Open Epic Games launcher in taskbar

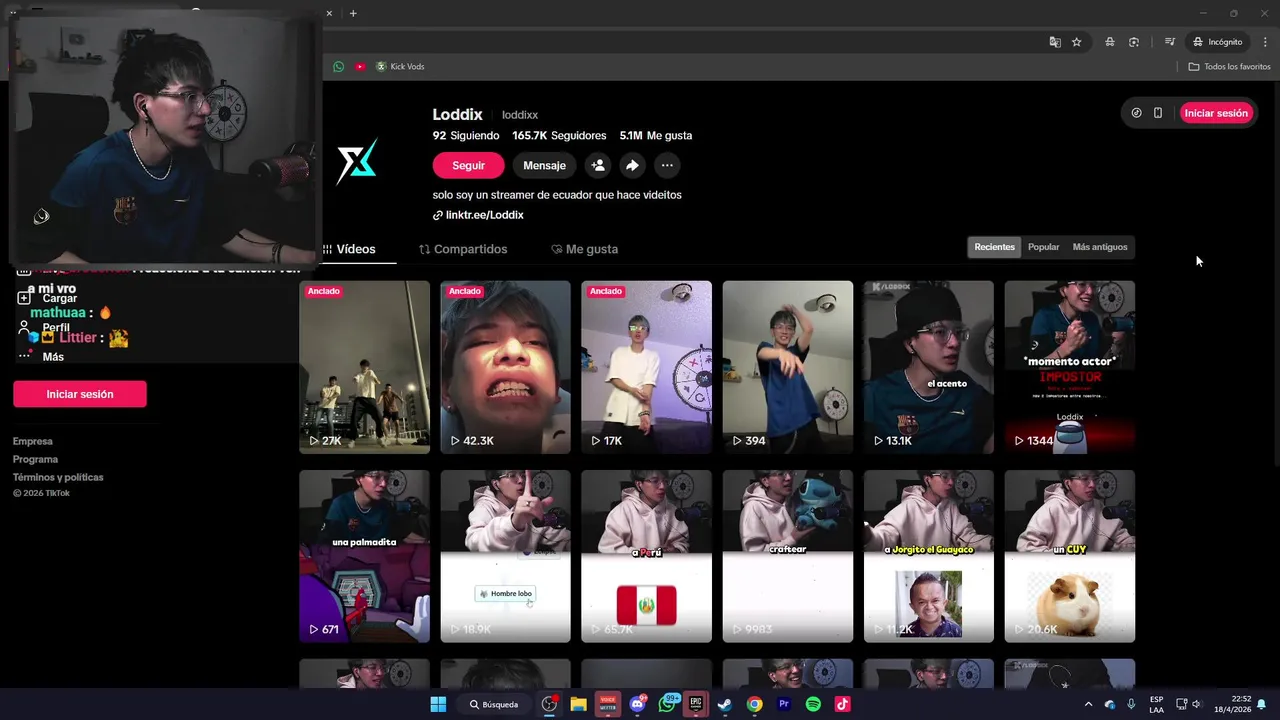696,704
